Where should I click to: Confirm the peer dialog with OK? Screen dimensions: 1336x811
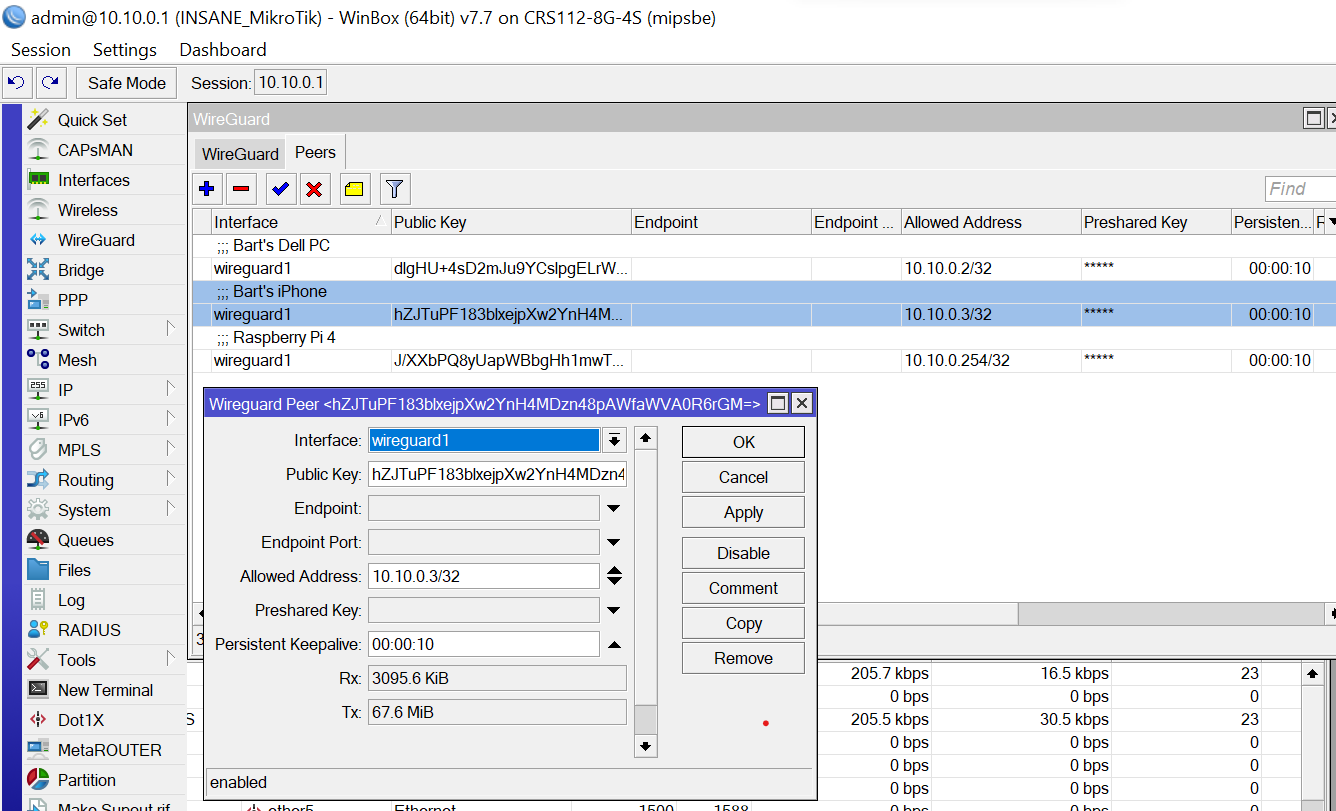743,442
